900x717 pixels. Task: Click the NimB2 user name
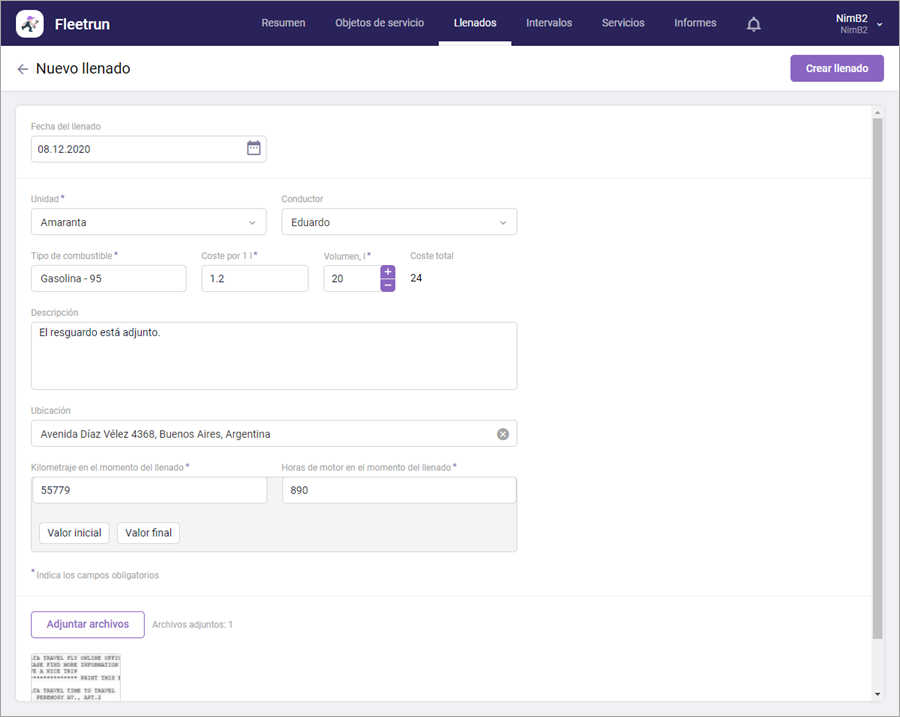click(x=851, y=18)
